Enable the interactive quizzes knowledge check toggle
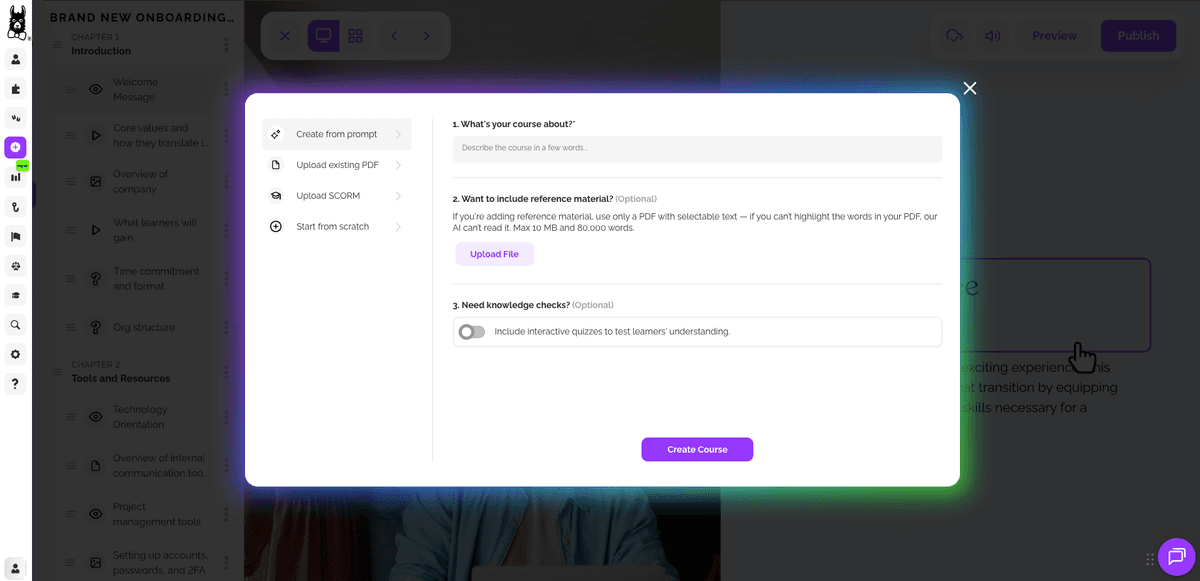The width and height of the screenshot is (1200, 581). [x=471, y=331]
